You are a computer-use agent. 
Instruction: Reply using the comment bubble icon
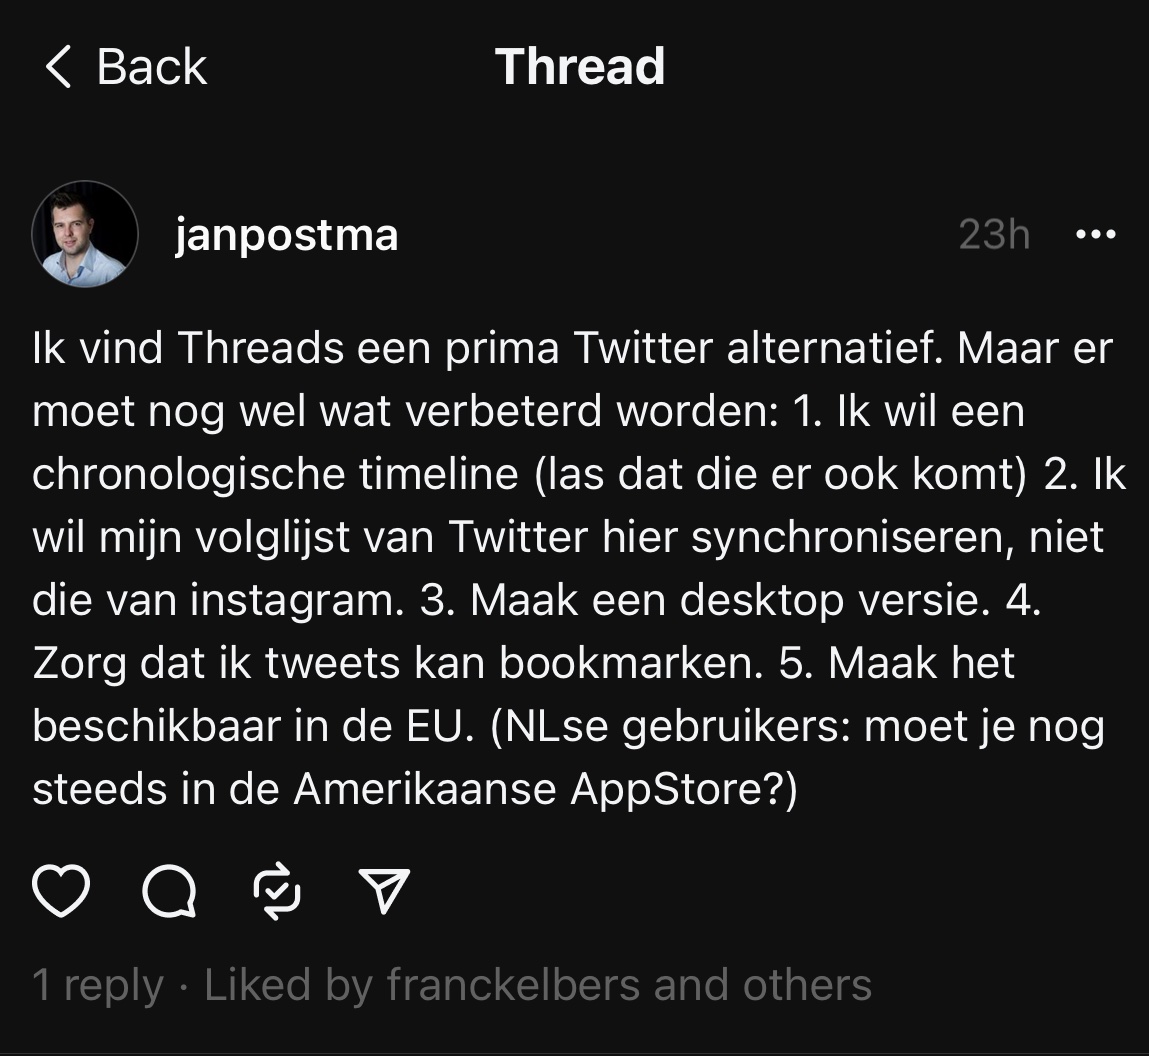169,890
